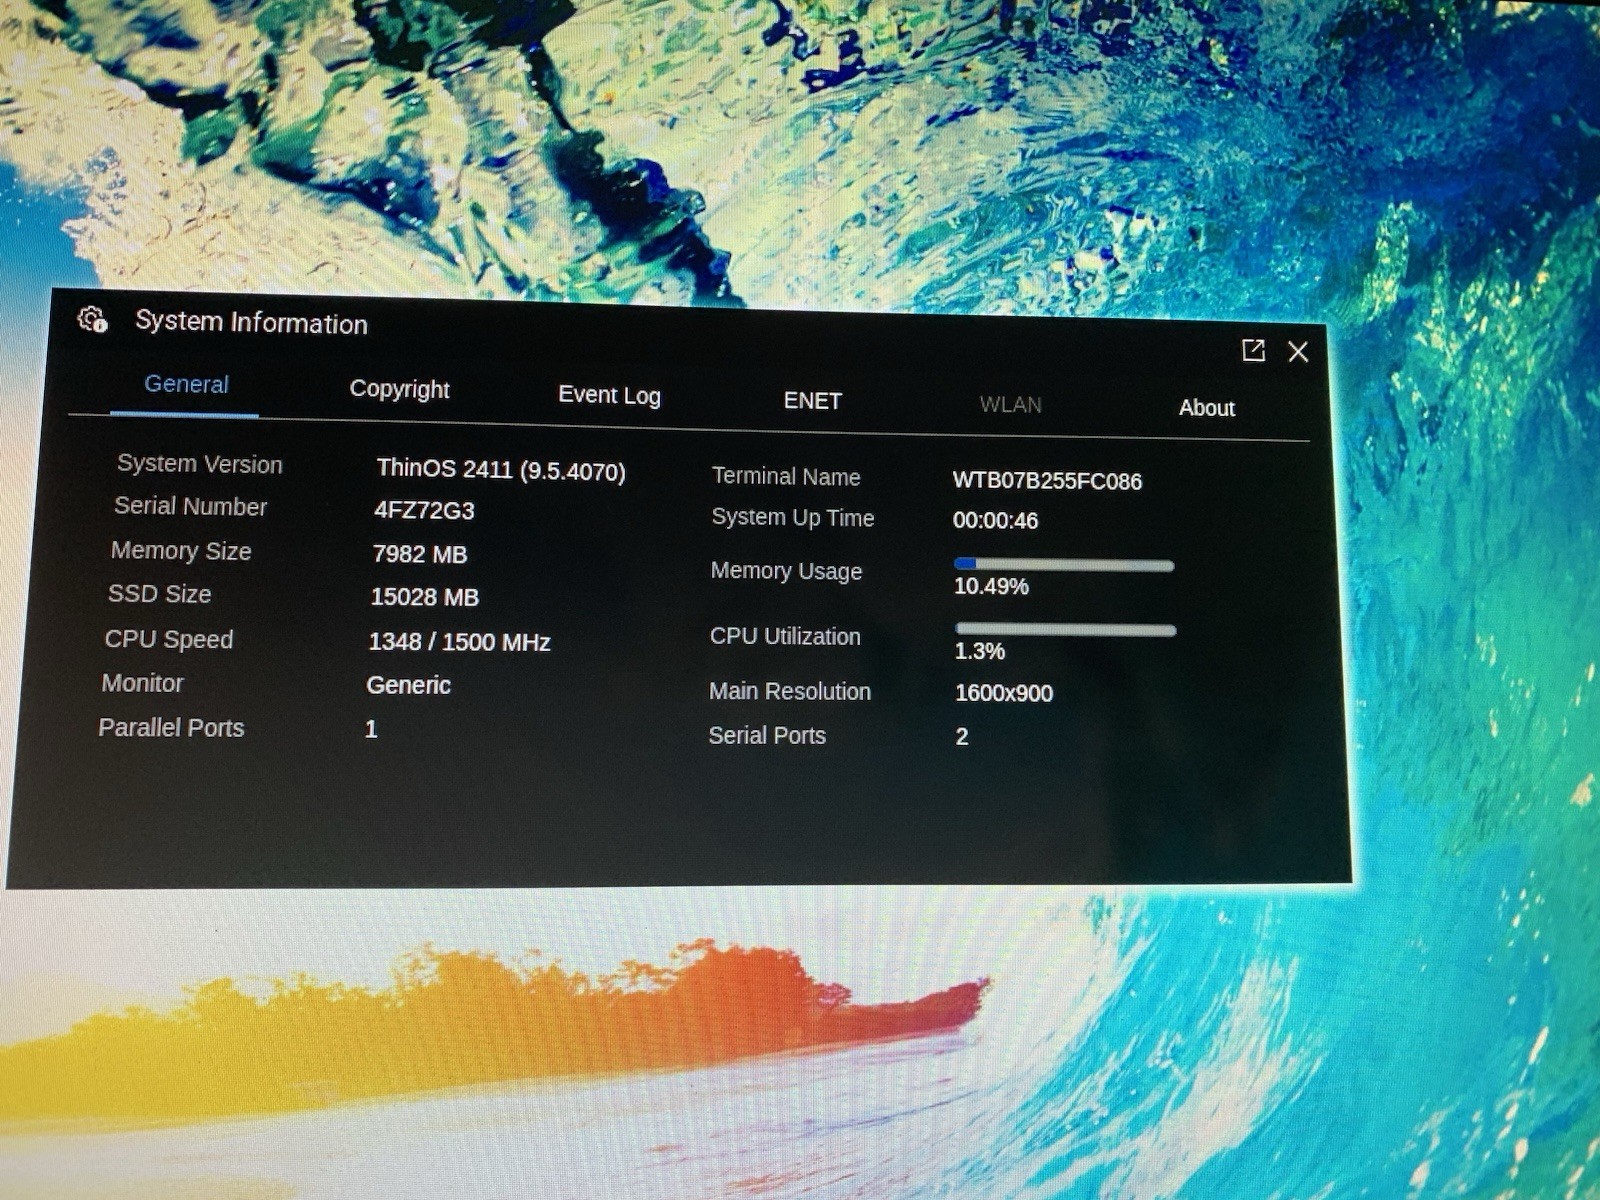This screenshot has width=1600, height=1200.
Task: Click the Serial Ports label
Action: (767, 736)
